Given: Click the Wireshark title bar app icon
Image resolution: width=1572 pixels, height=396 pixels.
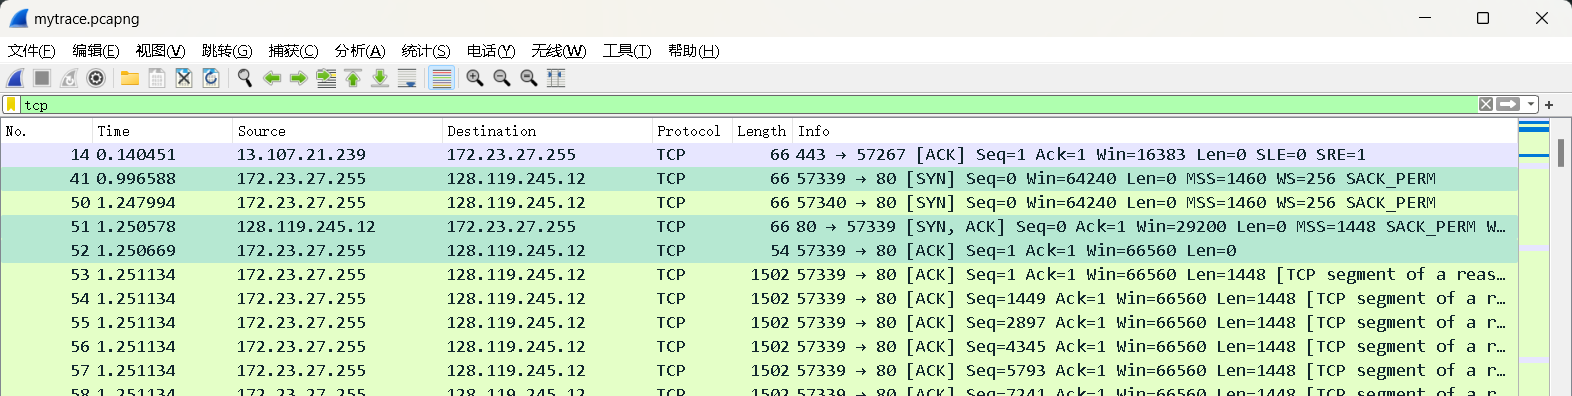Looking at the screenshot, I should [x=18, y=18].
